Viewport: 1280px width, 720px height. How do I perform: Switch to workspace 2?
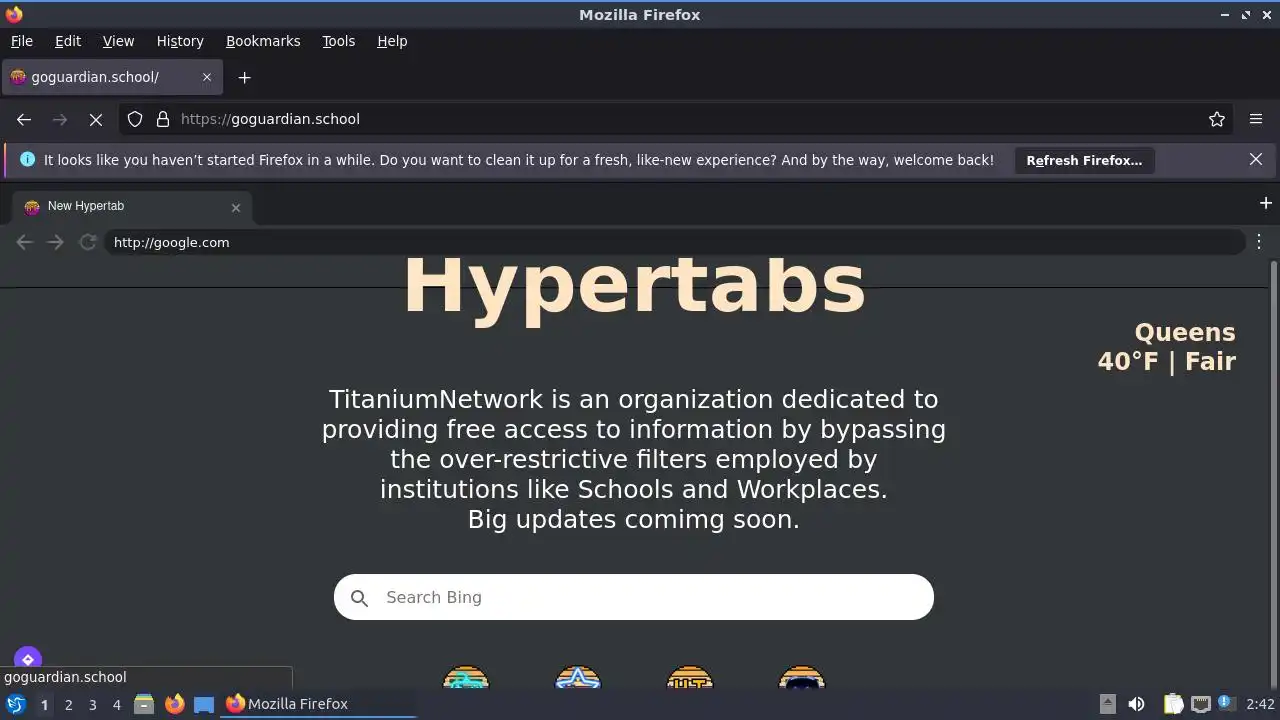click(x=68, y=704)
